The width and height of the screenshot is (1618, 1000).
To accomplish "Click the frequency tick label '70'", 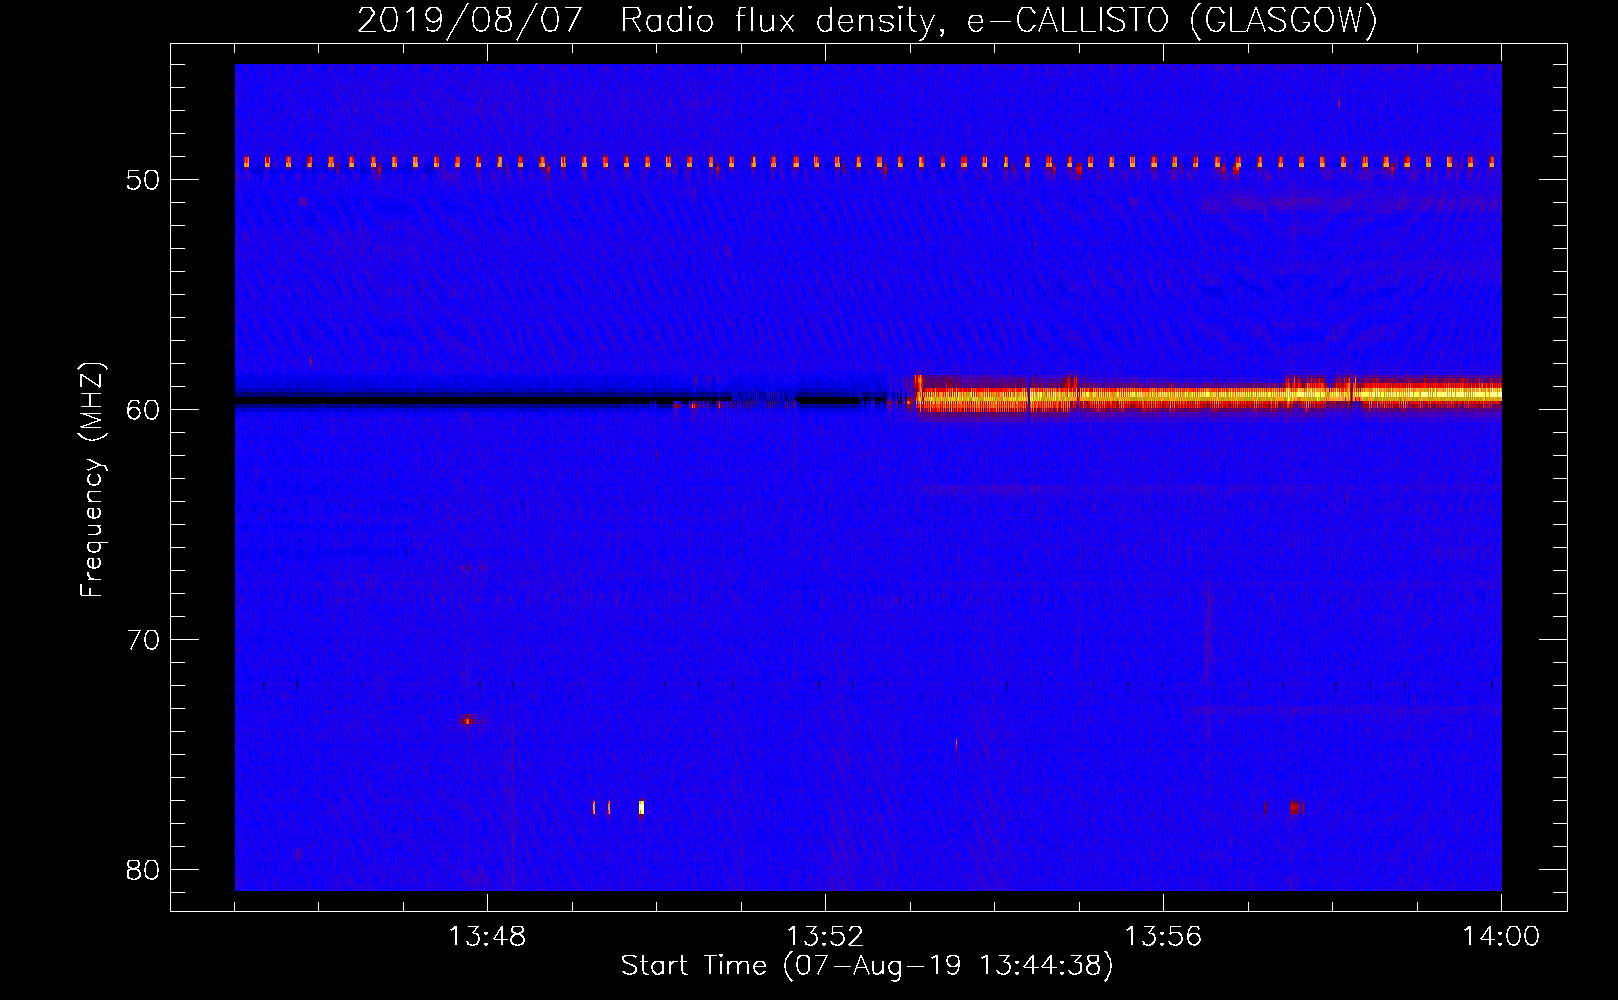I will (144, 640).
